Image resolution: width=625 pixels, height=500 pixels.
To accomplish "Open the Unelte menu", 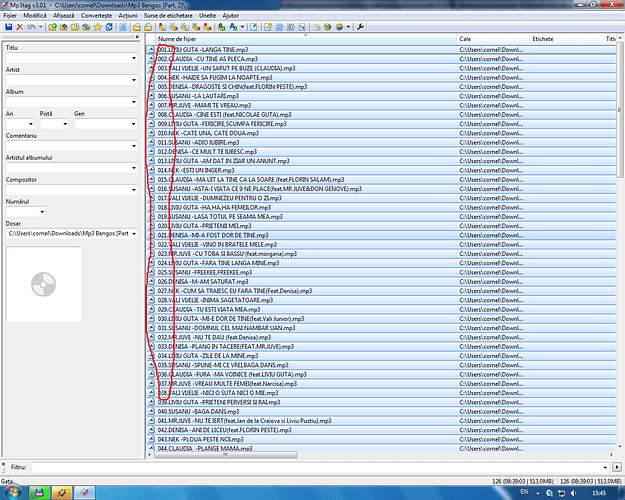I will (207, 16).
